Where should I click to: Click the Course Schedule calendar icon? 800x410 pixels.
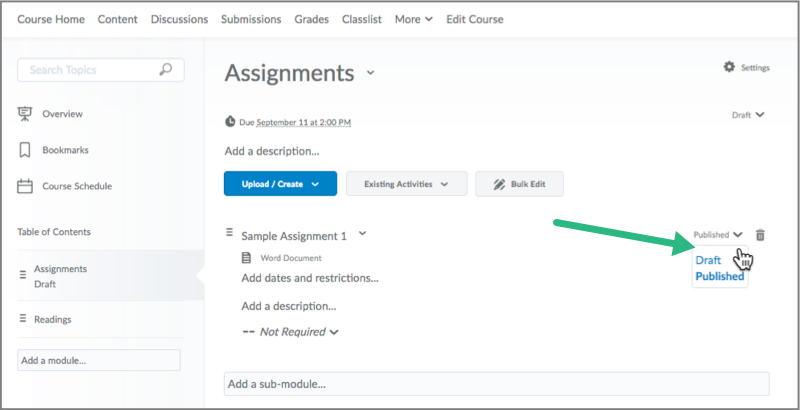24,186
